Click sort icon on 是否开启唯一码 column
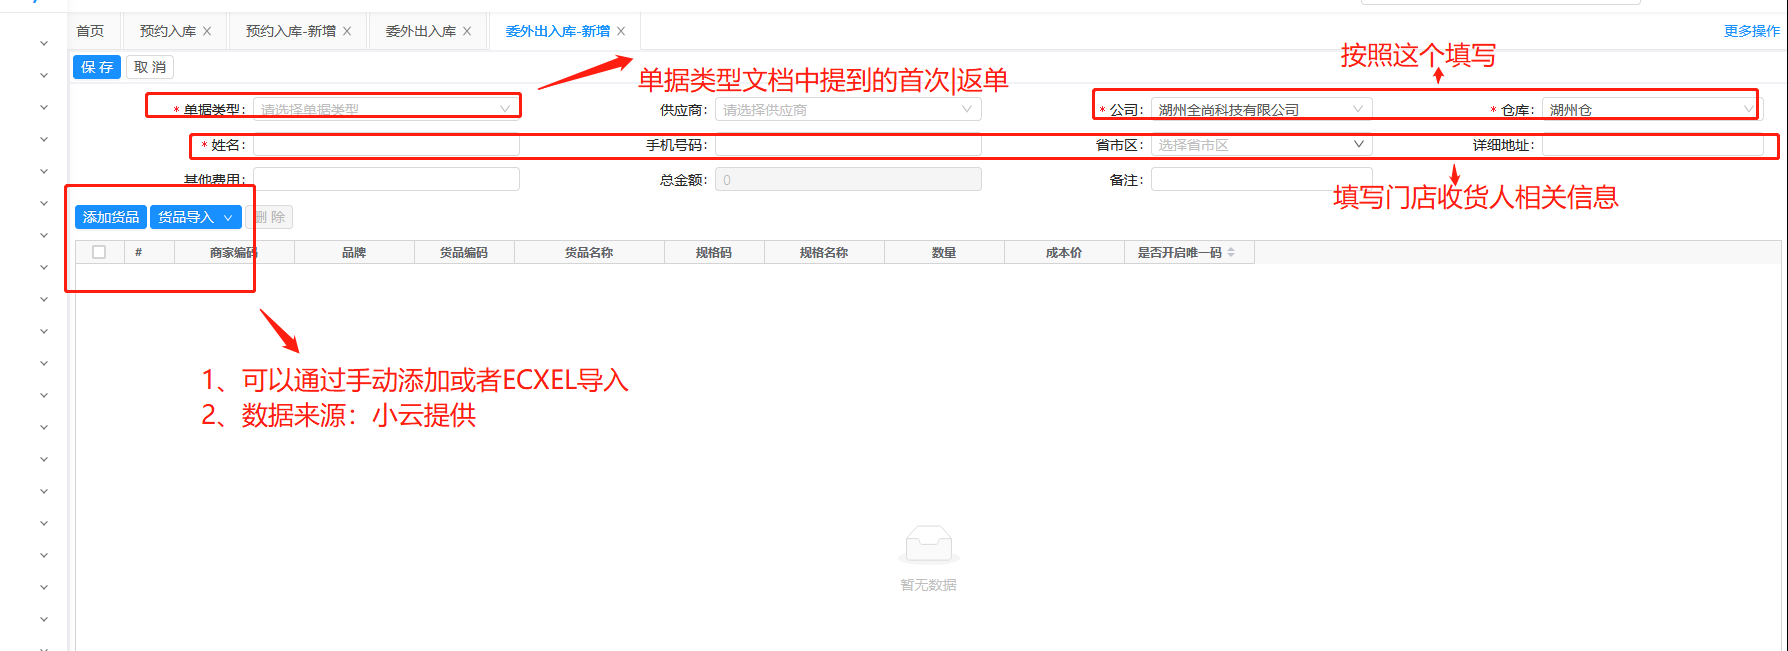The image size is (1788, 651). 1231,253
